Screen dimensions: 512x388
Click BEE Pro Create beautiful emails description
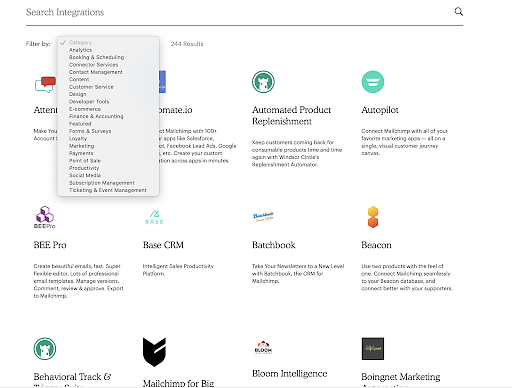coord(78,281)
